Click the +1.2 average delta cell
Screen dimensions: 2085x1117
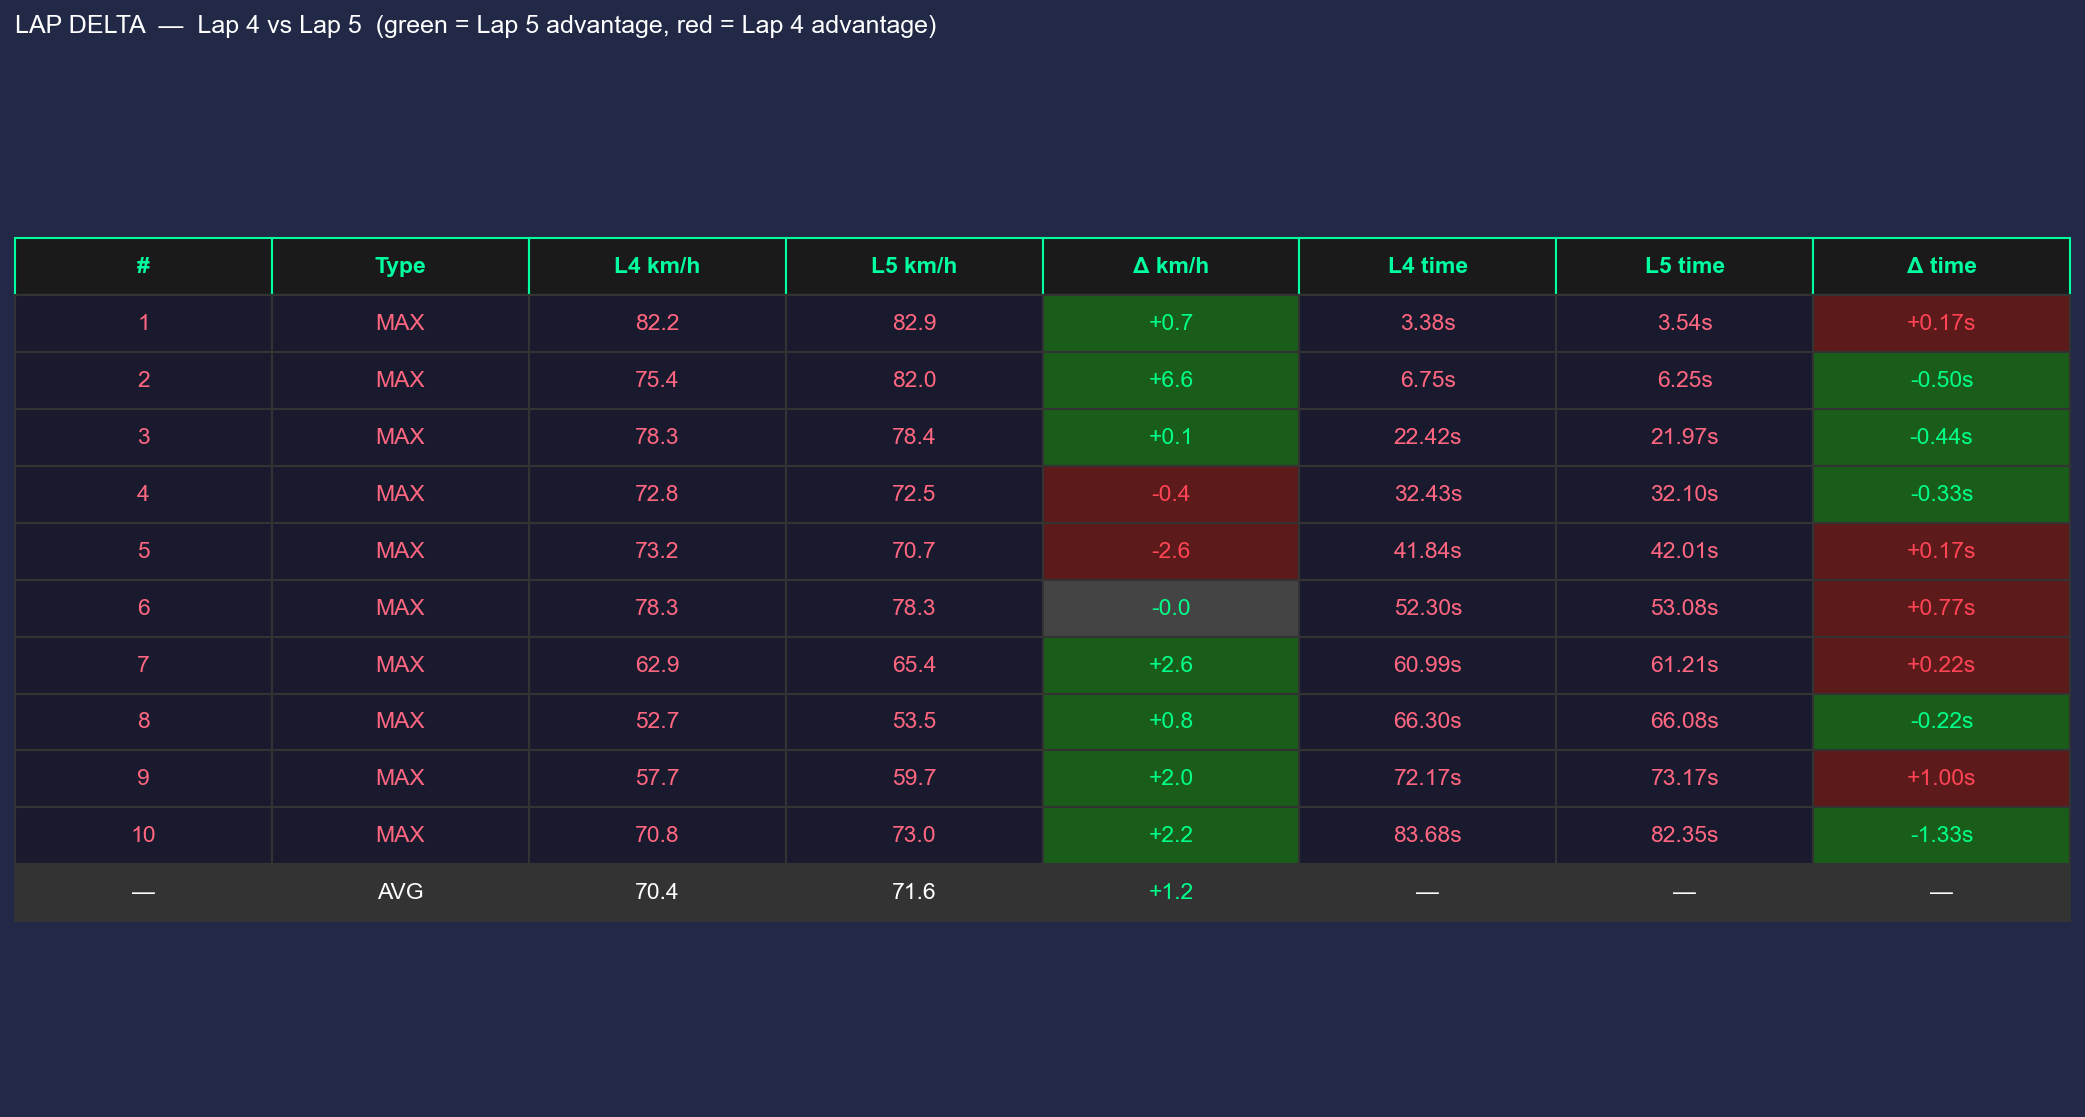pos(1170,892)
